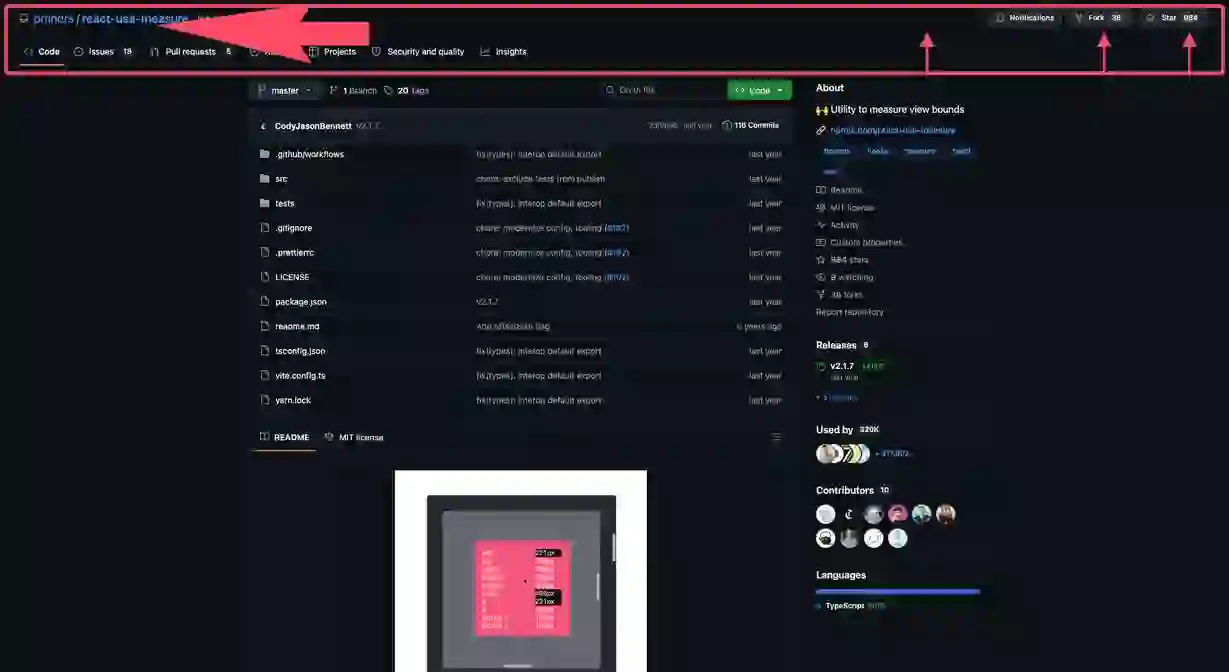This screenshot has height=672, width=1229.
Task: Open the .github/workflows folder name
Action: click(309, 154)
